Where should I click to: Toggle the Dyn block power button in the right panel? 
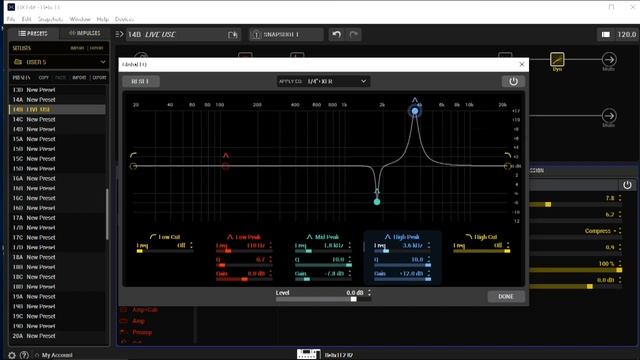(x=627, y=185)
